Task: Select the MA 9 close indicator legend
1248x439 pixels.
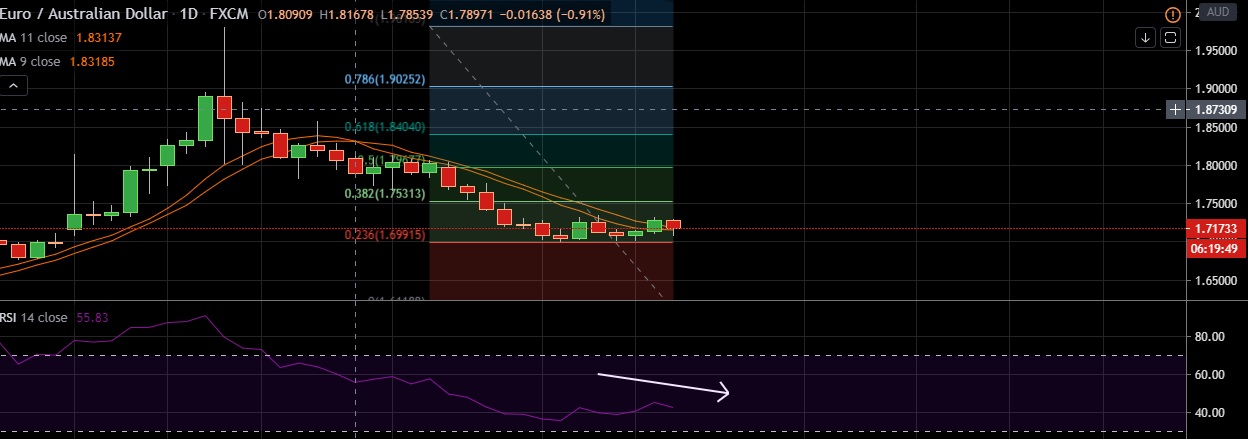Action: tap(30, 61)
